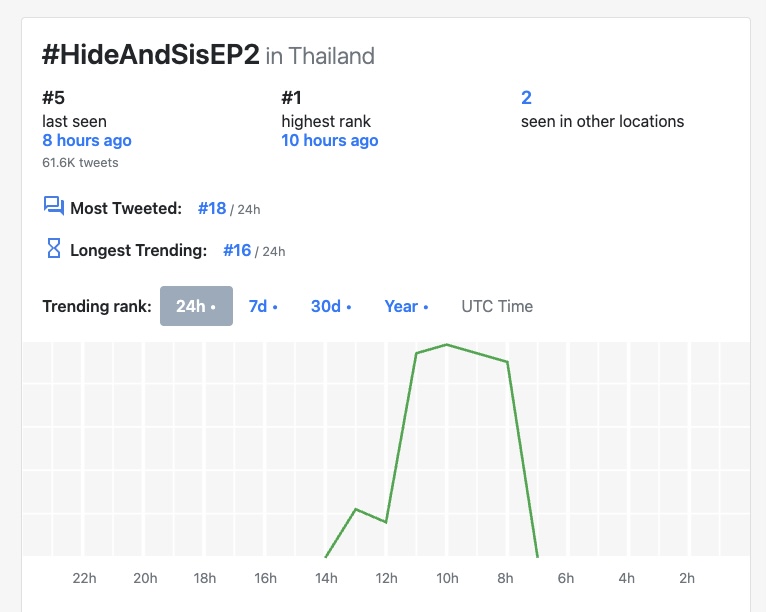The image size is (766, 612).
Task: Open the Year trending rank view
Action: pos(406,306)
